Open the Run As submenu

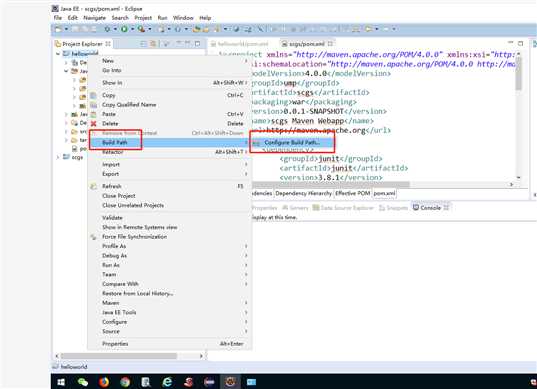pyautogui.click(x=169, y=265)
